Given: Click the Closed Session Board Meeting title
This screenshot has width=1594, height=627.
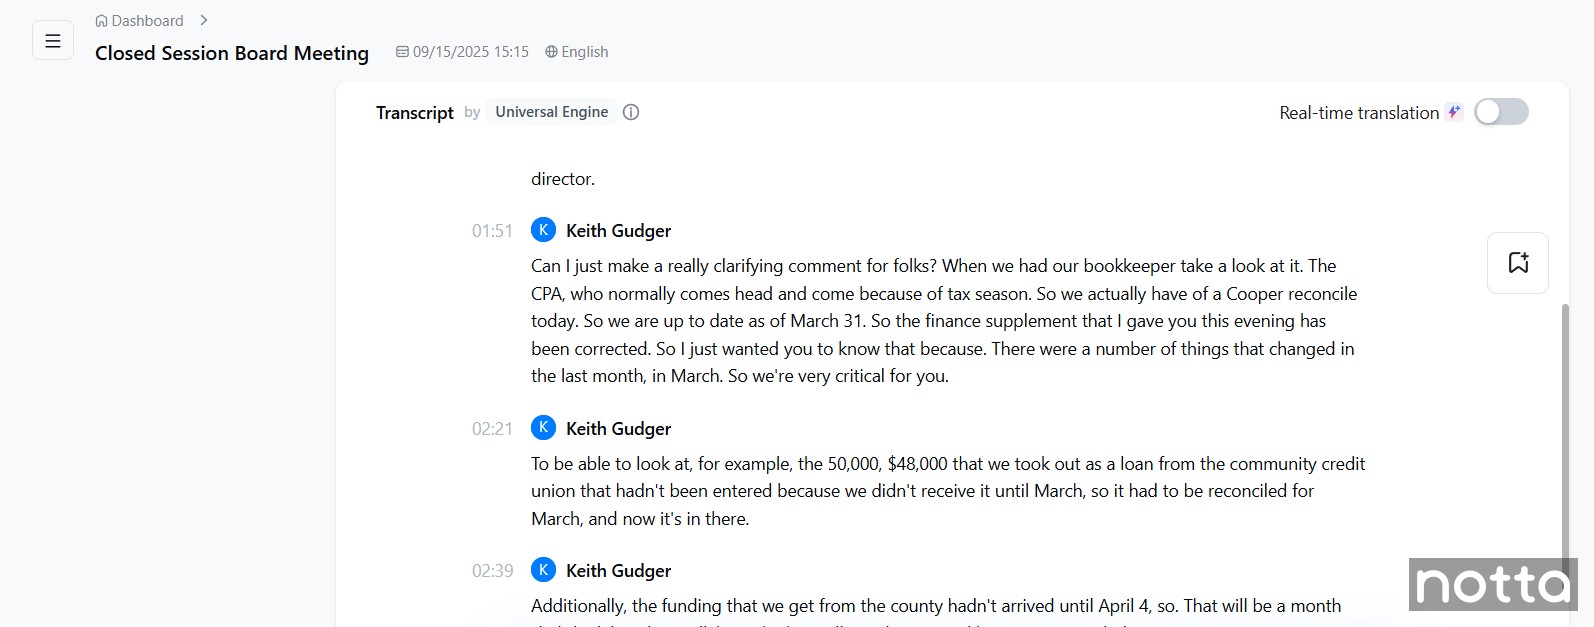Looking at the screenshot, I should click(232, 53).
